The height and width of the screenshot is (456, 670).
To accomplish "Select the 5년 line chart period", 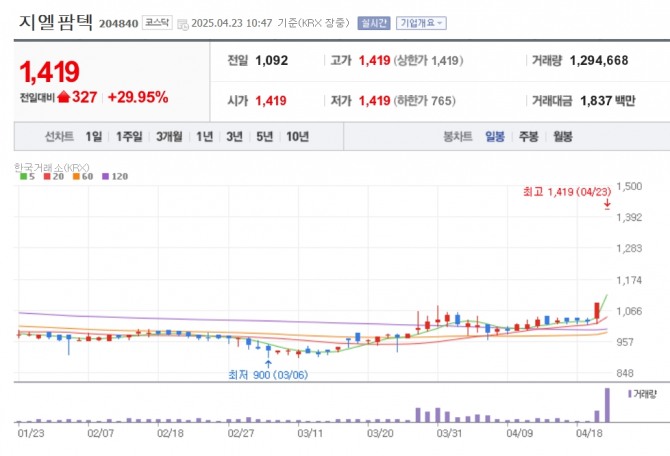I will pyautogui.click(x=264, y=137).
